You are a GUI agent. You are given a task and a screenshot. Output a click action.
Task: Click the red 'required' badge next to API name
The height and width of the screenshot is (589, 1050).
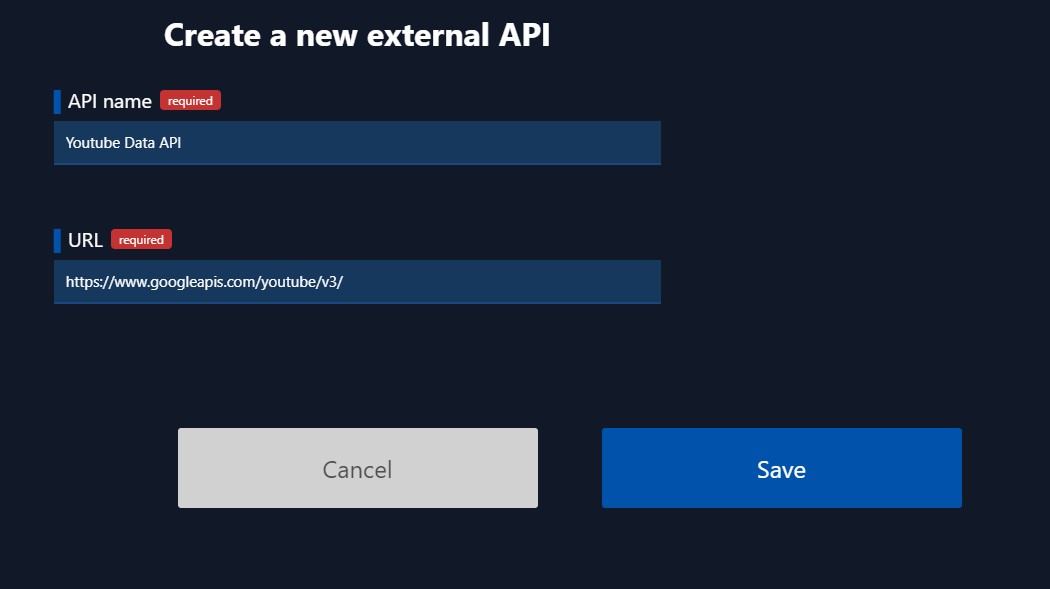[189, 100]
